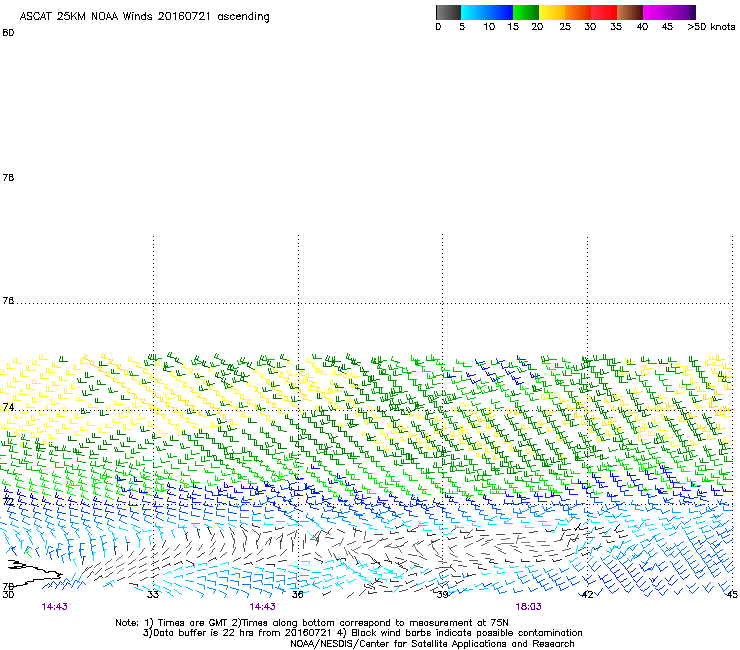This screenshot has width=740, height=650.
Task: Select the green 15-20 knots color segment
Action: (526, 12)
